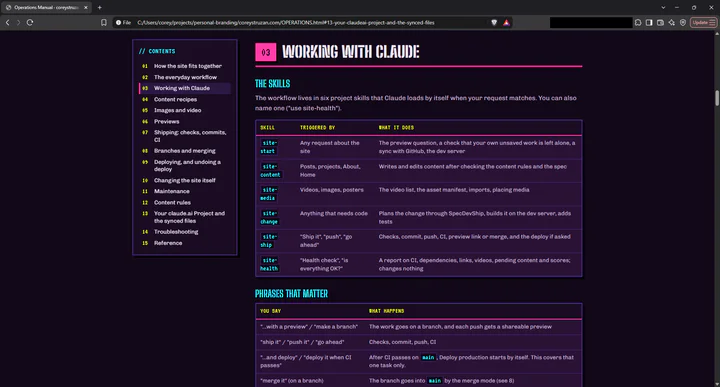Image resolution: width=720 pixels, height=387 pixels.
Task: Click the site-health skill code tag
Action: [x=270, y=264]
